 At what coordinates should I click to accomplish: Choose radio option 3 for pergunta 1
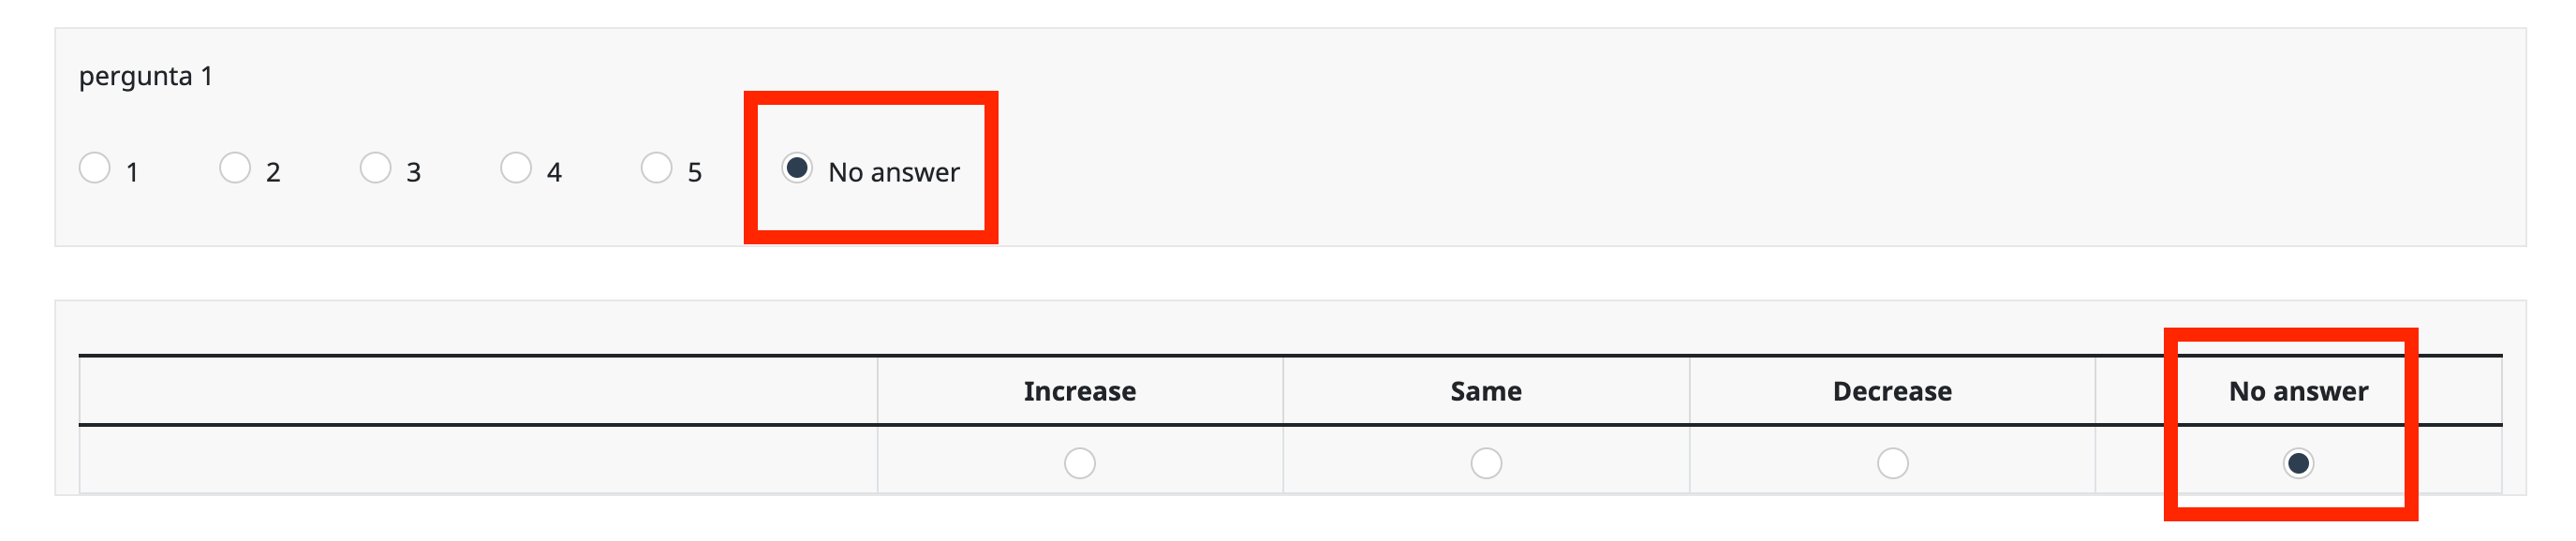point(375,168)
